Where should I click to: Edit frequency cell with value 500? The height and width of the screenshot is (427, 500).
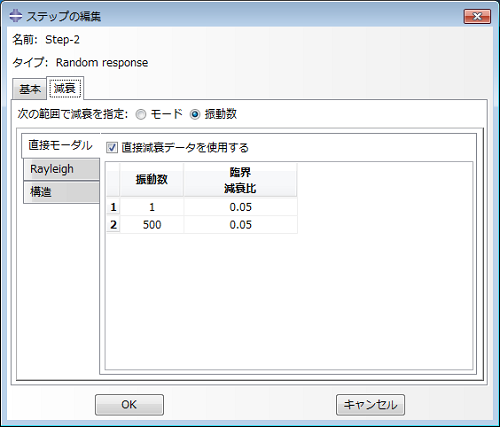(x=152, y=225)
